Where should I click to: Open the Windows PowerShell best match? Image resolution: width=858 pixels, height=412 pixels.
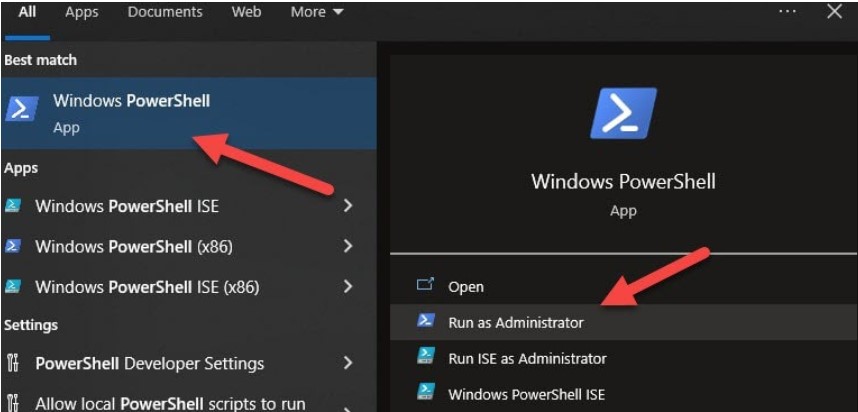189,113
